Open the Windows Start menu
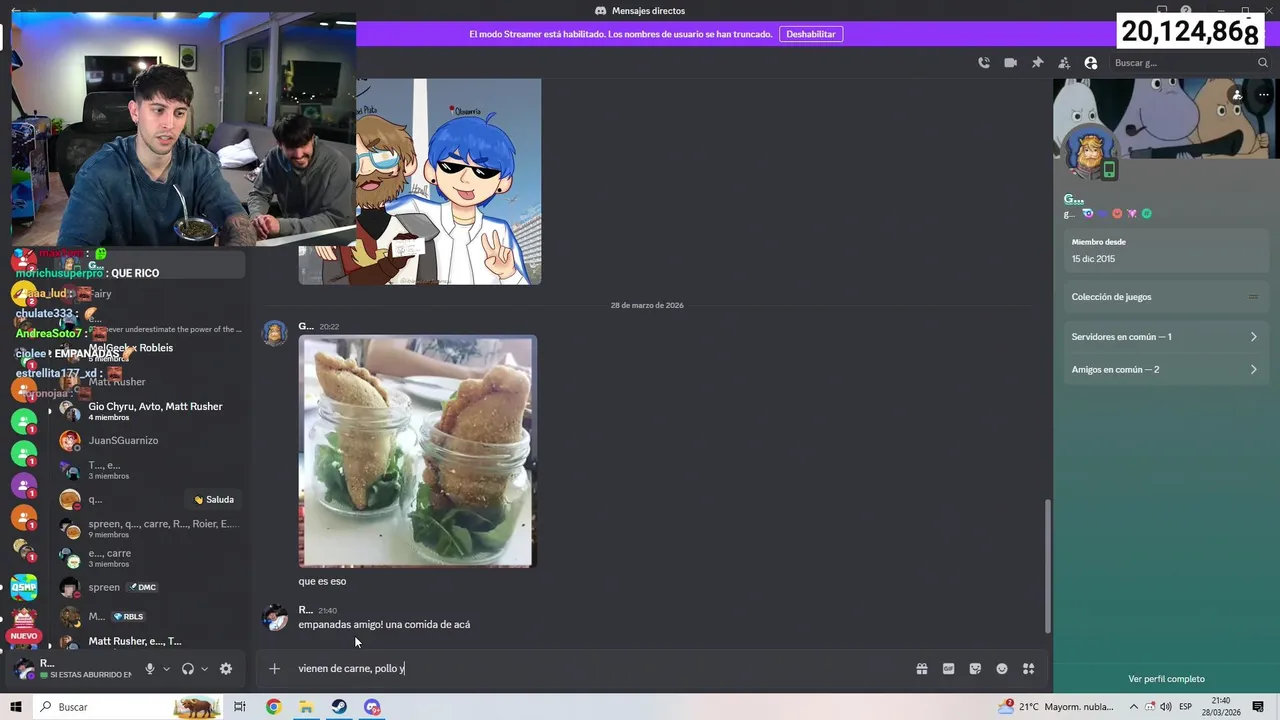This screenshot has height=720, width=1280. click(x=16, y=707)
